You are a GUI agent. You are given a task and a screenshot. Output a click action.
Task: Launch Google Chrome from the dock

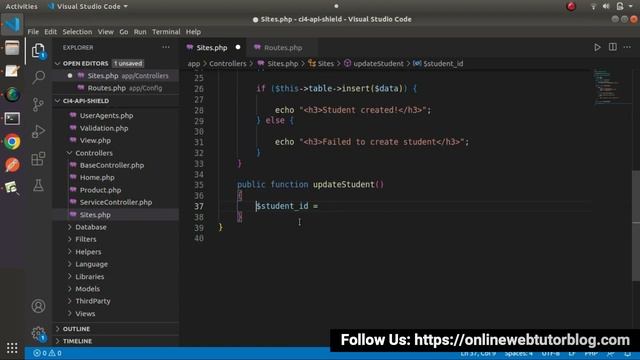[12, 142]
